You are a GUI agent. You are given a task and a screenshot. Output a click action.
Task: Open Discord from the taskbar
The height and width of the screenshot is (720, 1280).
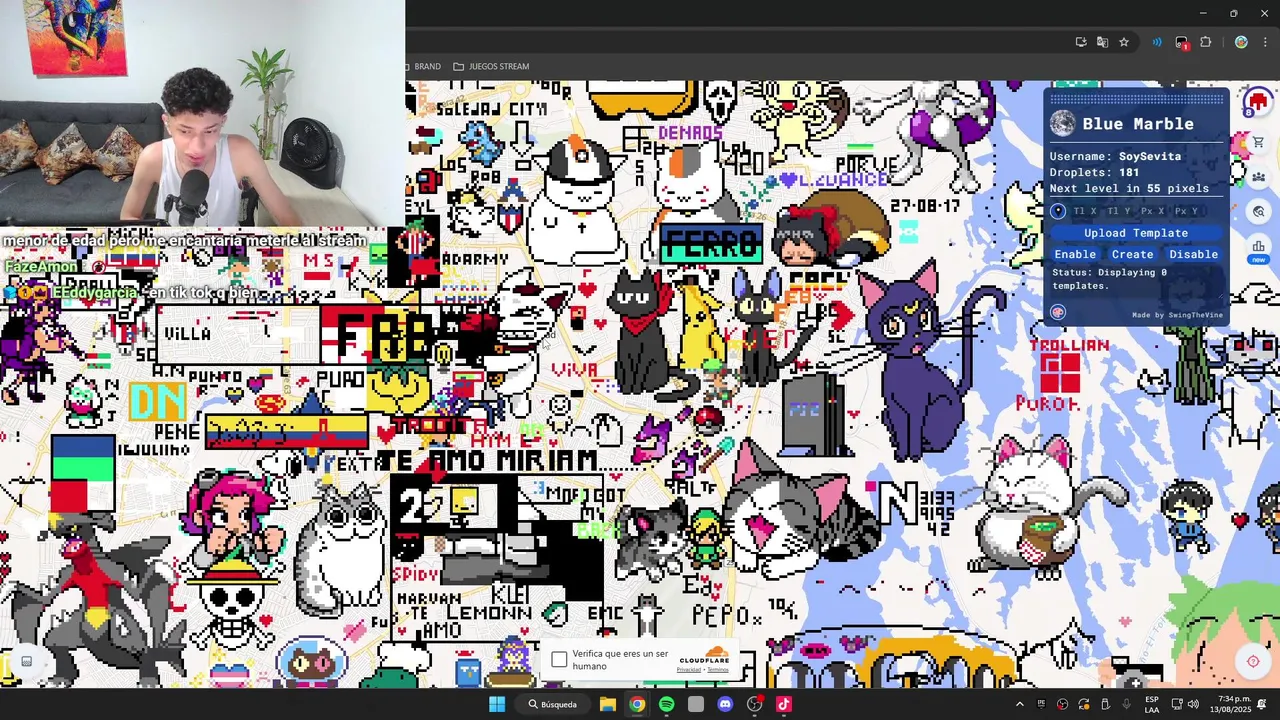(725, 704)
